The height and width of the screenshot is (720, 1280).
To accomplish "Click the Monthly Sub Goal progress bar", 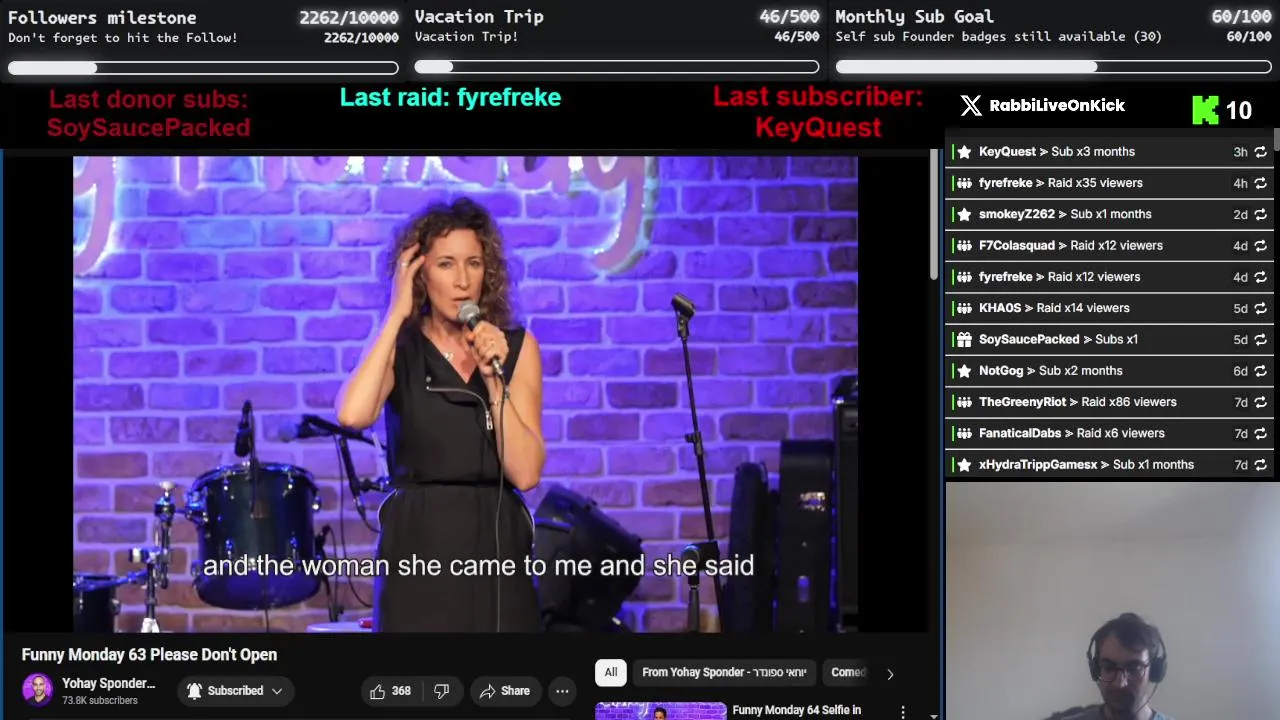I will 1053,67.
